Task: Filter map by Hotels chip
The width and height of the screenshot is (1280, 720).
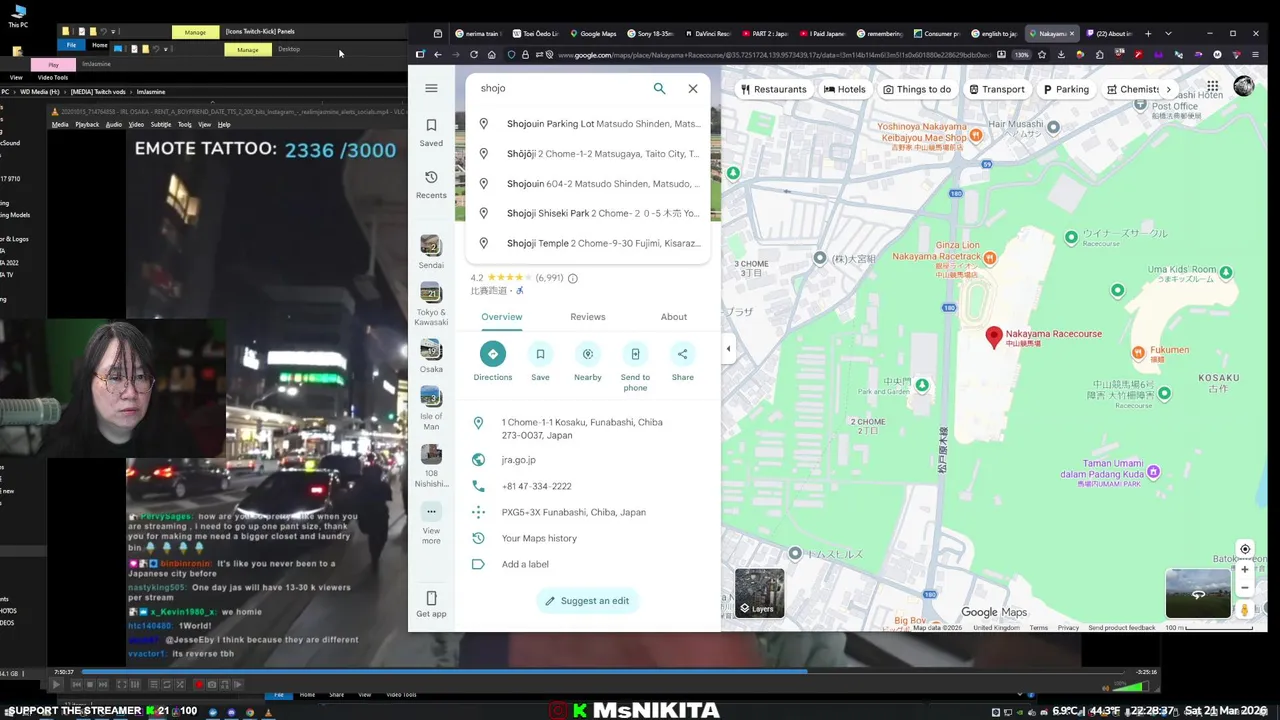Action: click(x=844, y=89)
